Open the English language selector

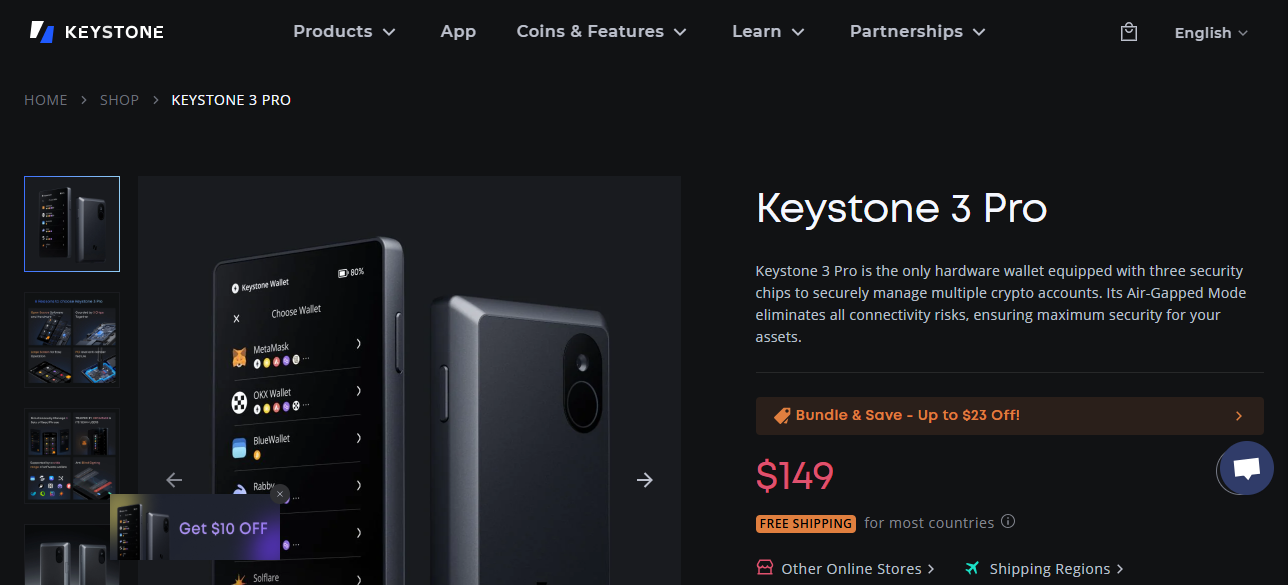(x=1210, y=32)
